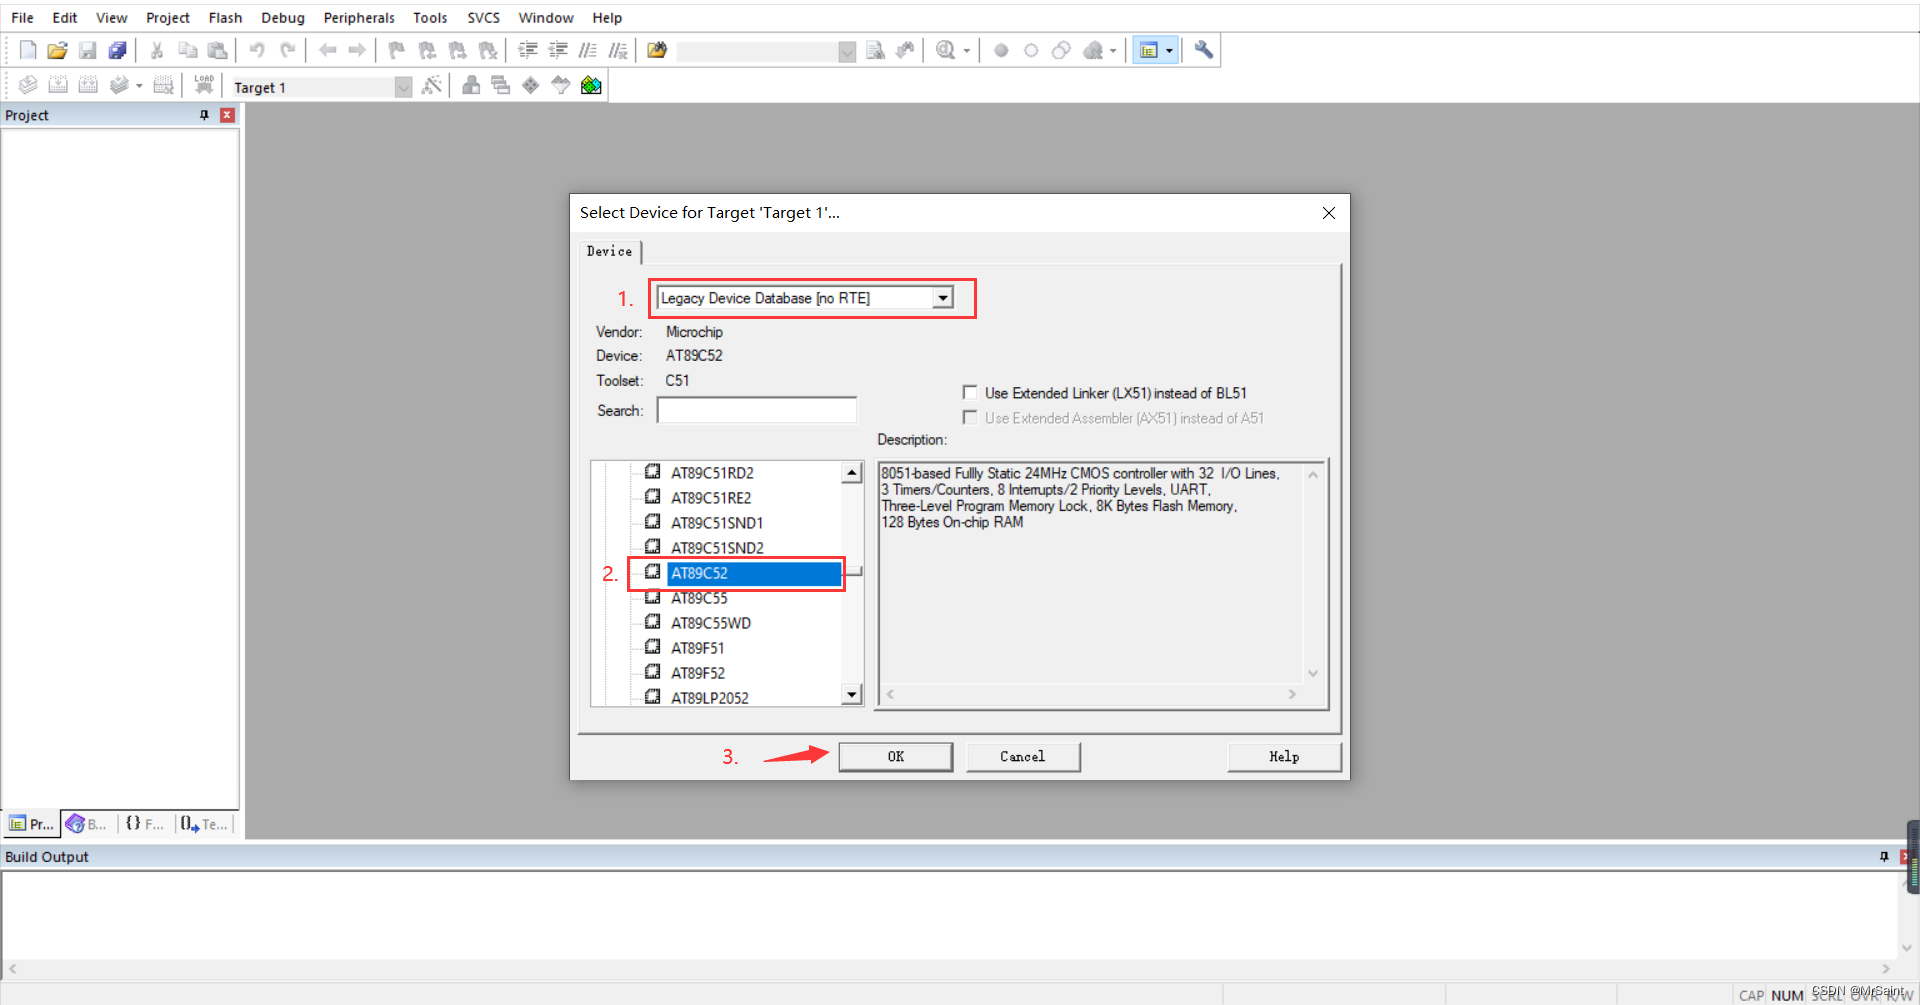Open the Flash menu
1920x1005 pixels.
[x=225, y=17]
